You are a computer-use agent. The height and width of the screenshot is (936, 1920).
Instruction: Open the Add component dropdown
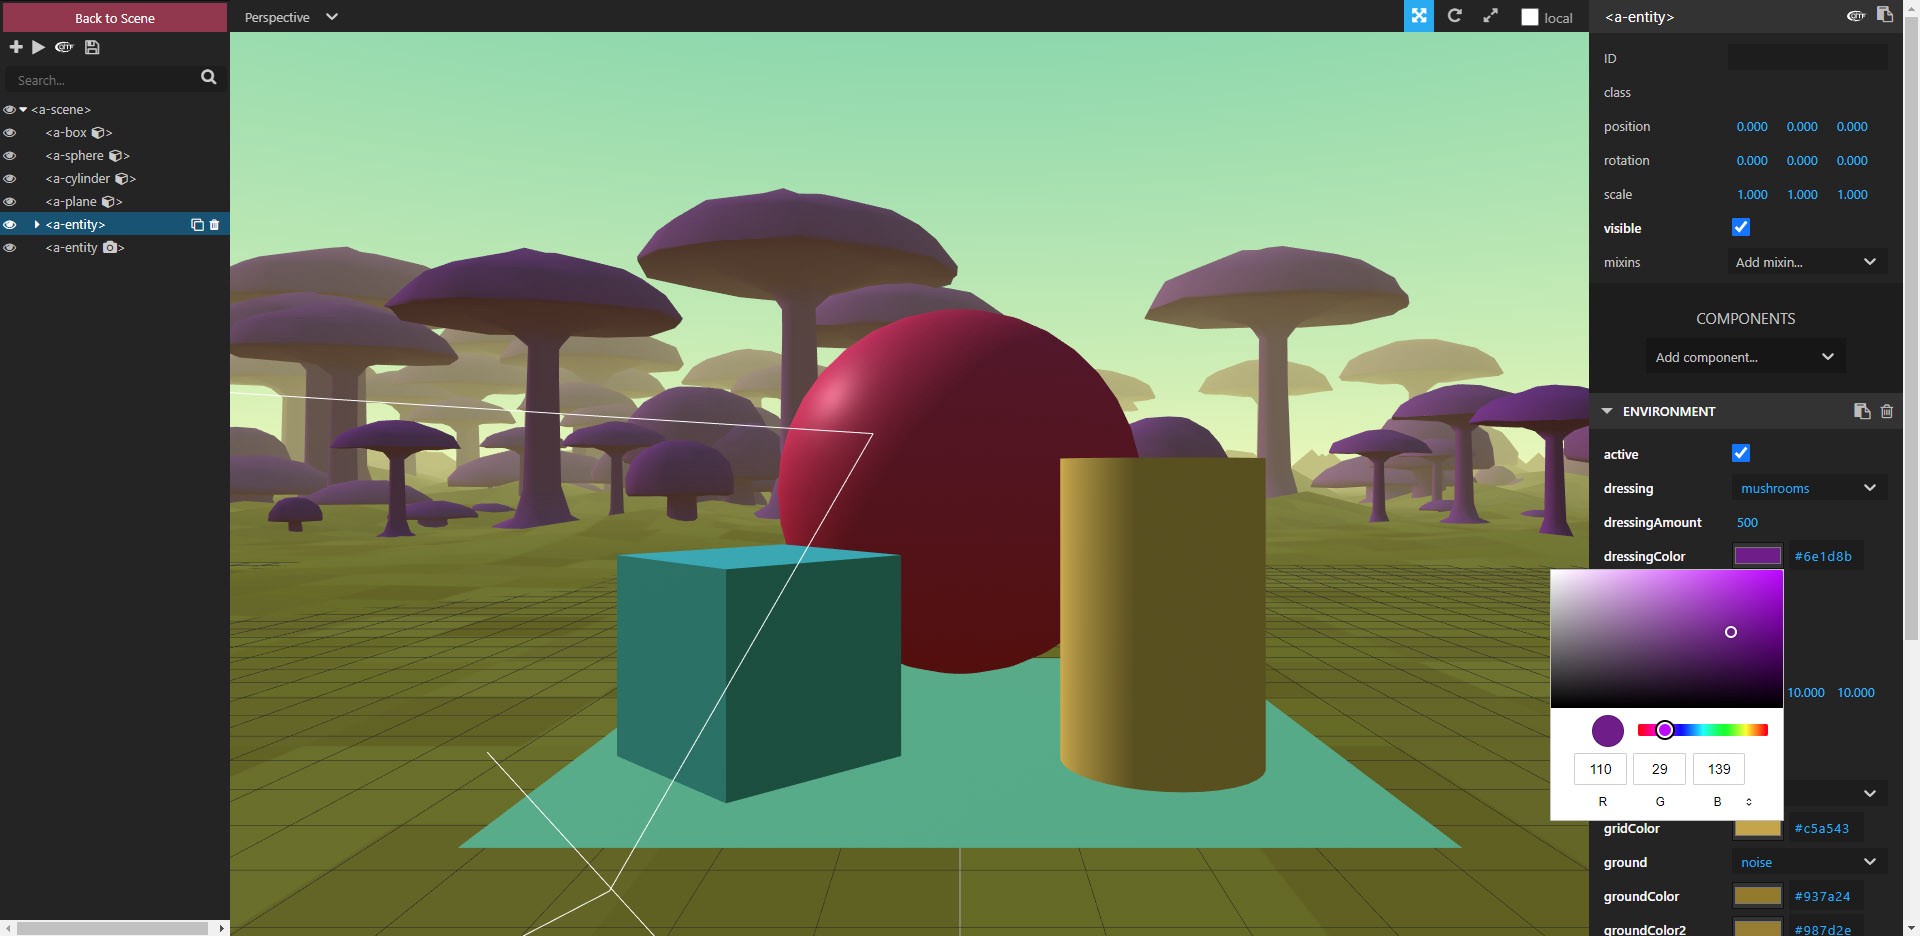(1746, 357)
